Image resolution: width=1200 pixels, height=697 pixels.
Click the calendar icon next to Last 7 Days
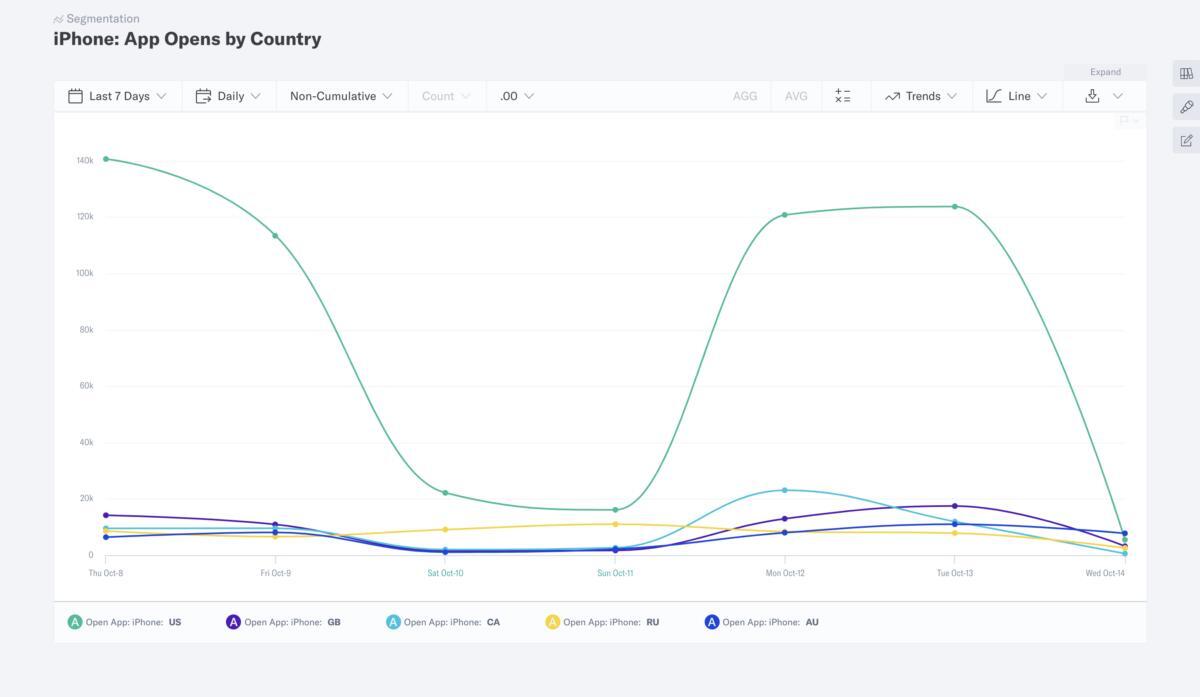click(75, 96)
